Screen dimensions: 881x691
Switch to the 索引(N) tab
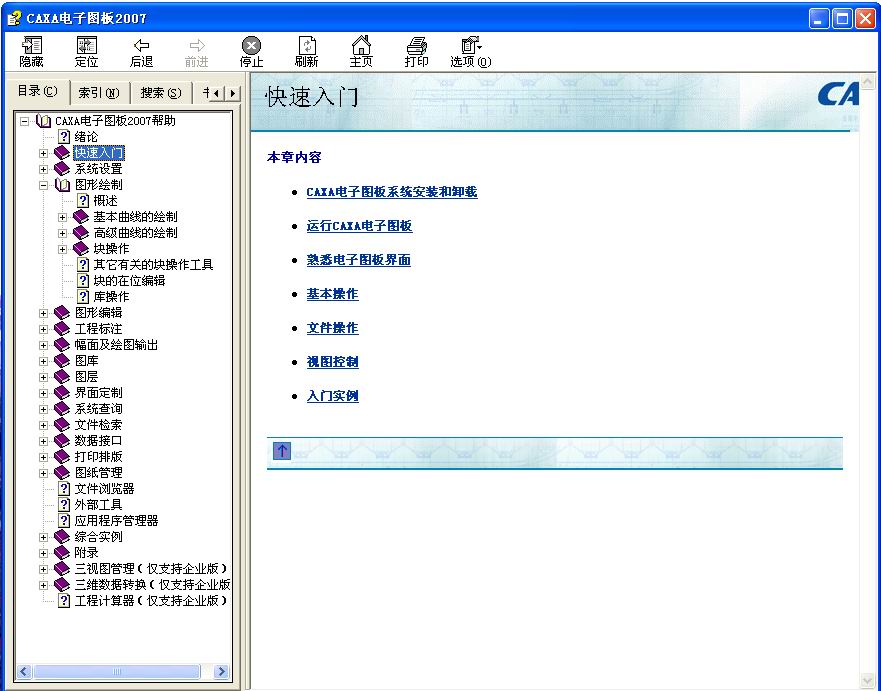(99, 93)
